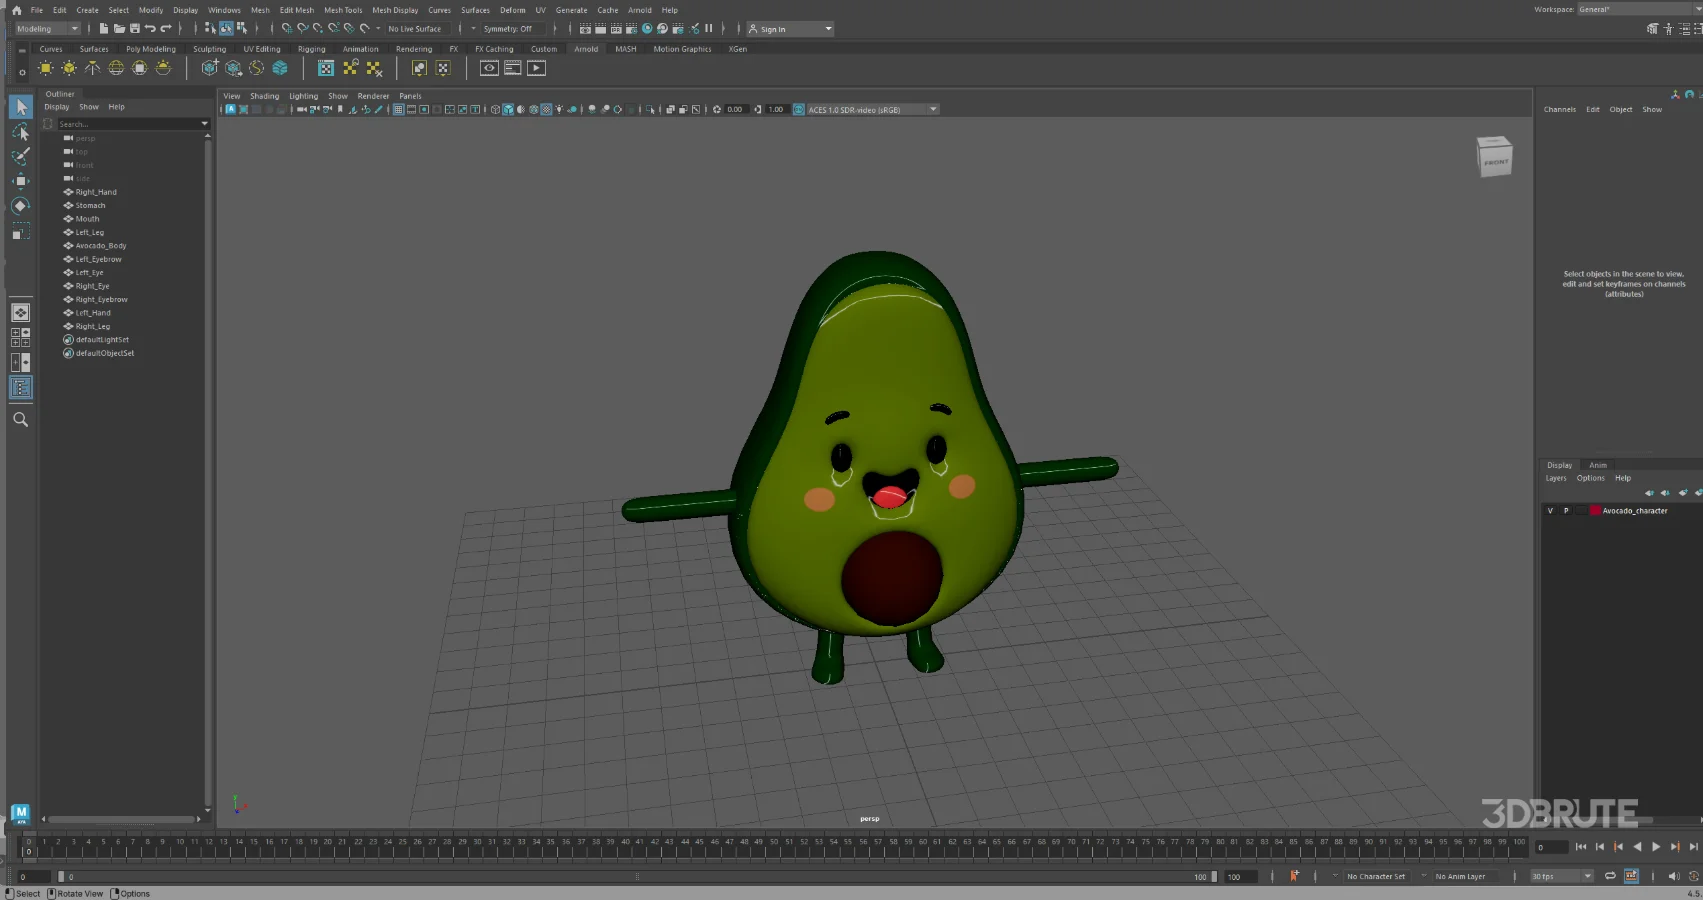Toggle smooth shade all in viewport toolbar
Image resolution: width=1703 pixels, height=900 pixels.
[508, 110]
